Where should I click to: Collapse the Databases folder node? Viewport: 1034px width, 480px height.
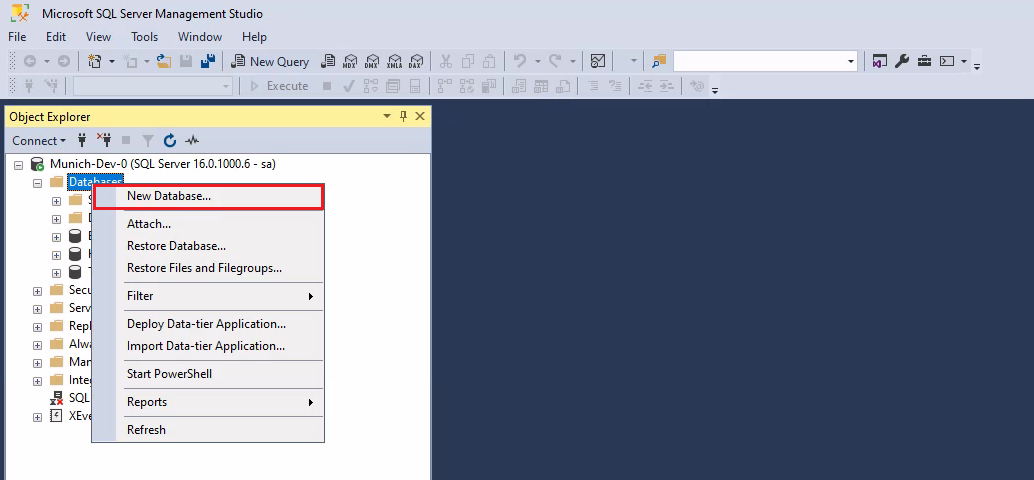tap(38, 183)
